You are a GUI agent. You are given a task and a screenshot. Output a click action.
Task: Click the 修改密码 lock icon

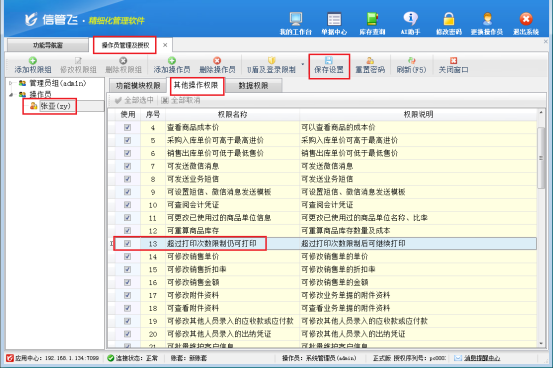pos(449,23)
